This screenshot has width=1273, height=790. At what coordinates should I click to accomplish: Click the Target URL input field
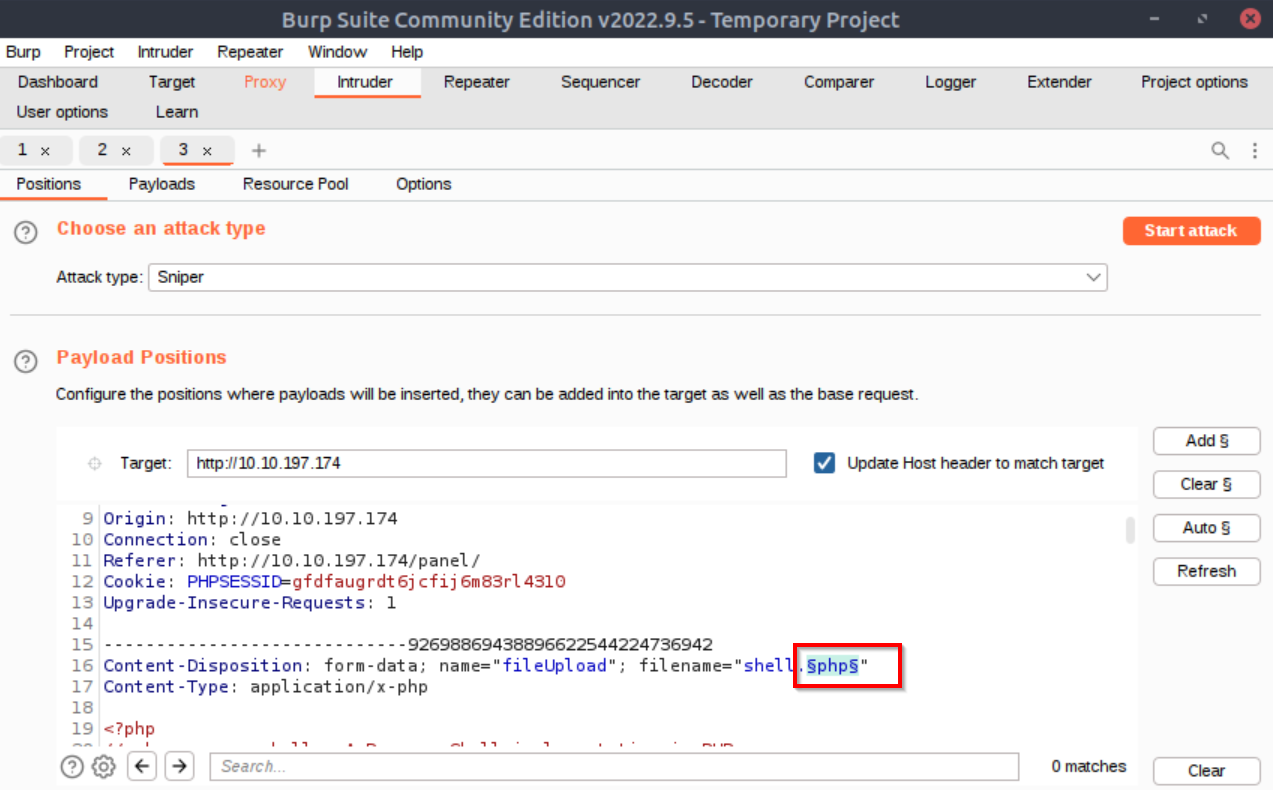tap(486, 464)
